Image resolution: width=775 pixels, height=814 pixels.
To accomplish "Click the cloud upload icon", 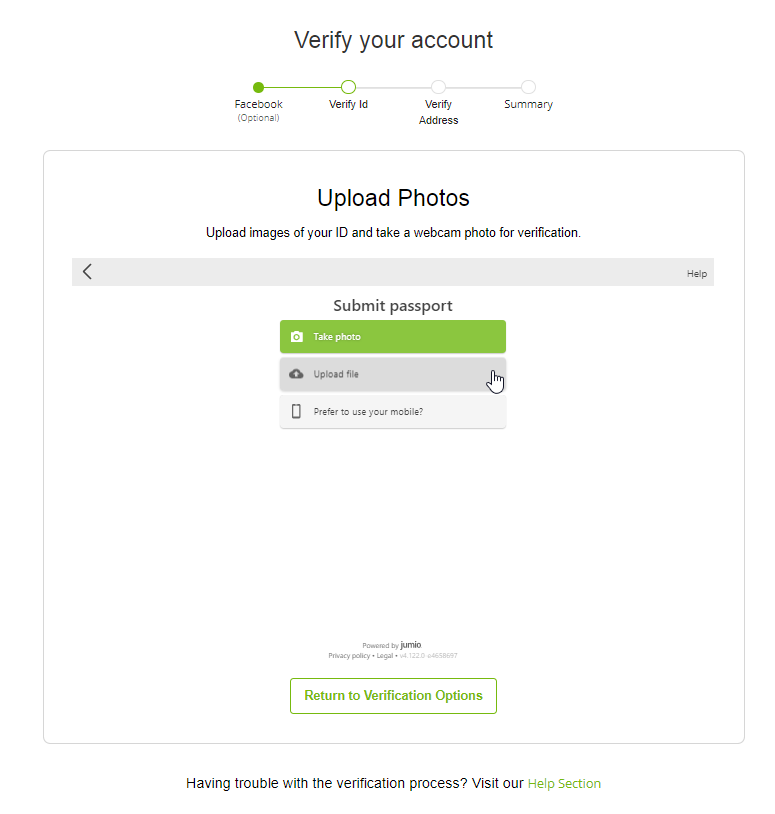I will [296, 373].
